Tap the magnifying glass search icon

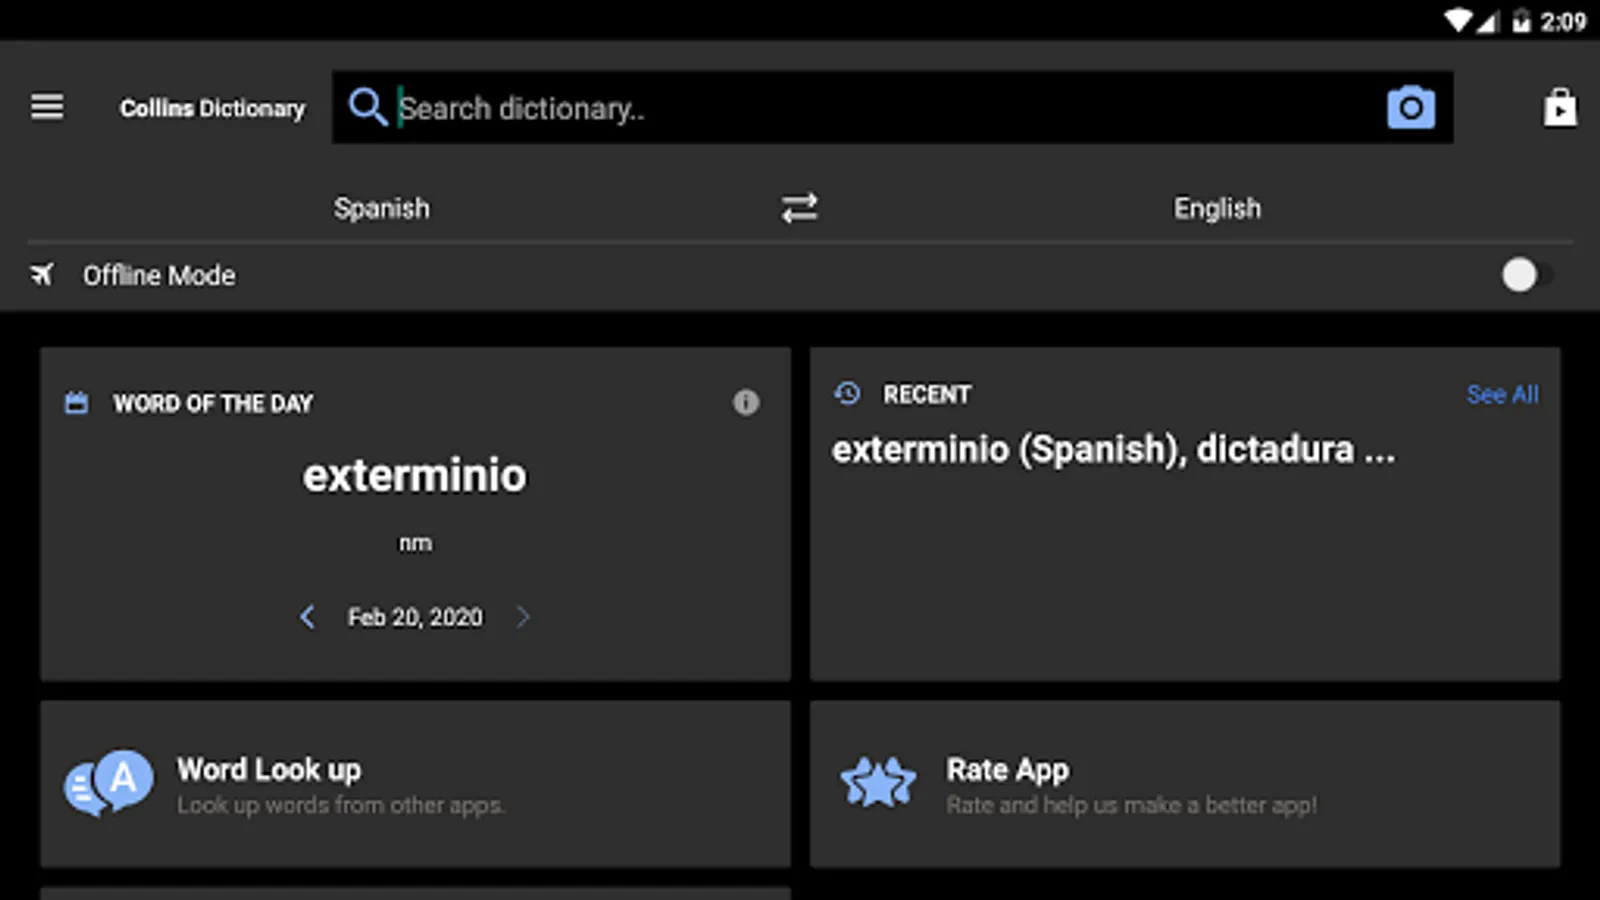tap(367, 107)
